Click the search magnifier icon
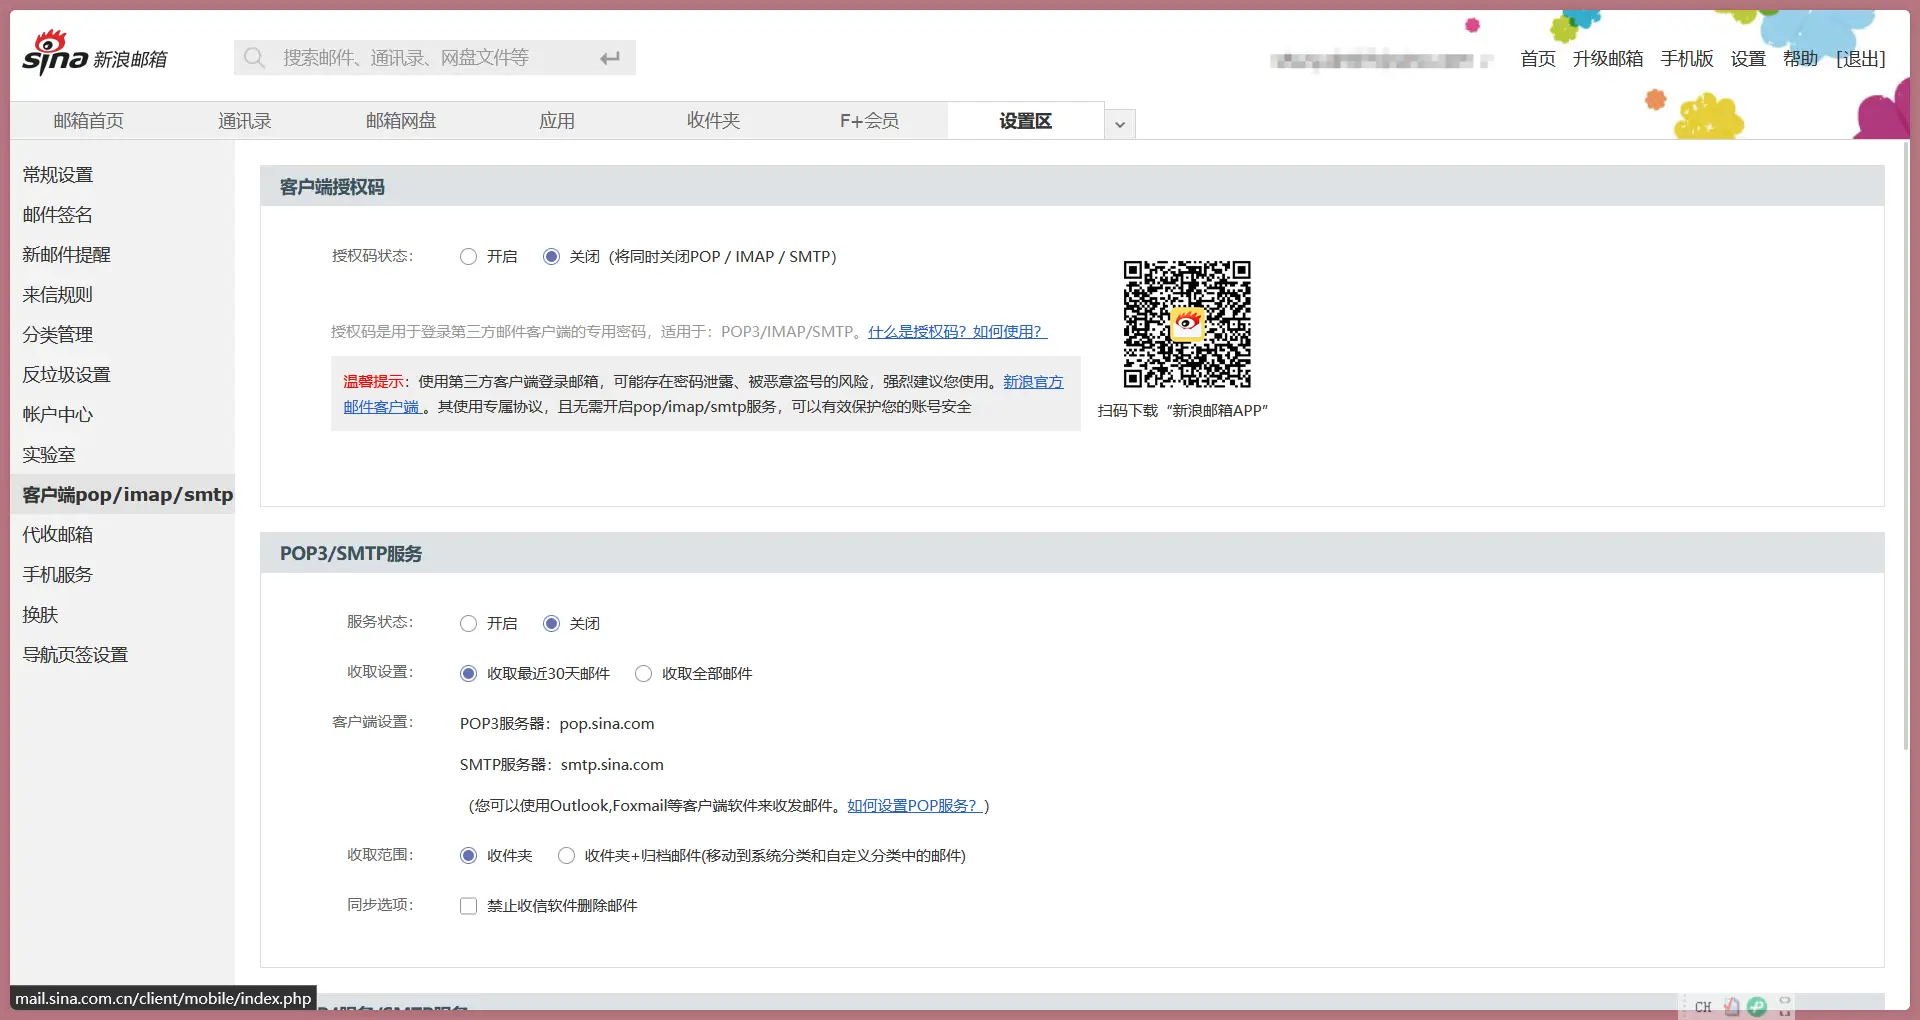1920x1020 pixels. (255, 58)
